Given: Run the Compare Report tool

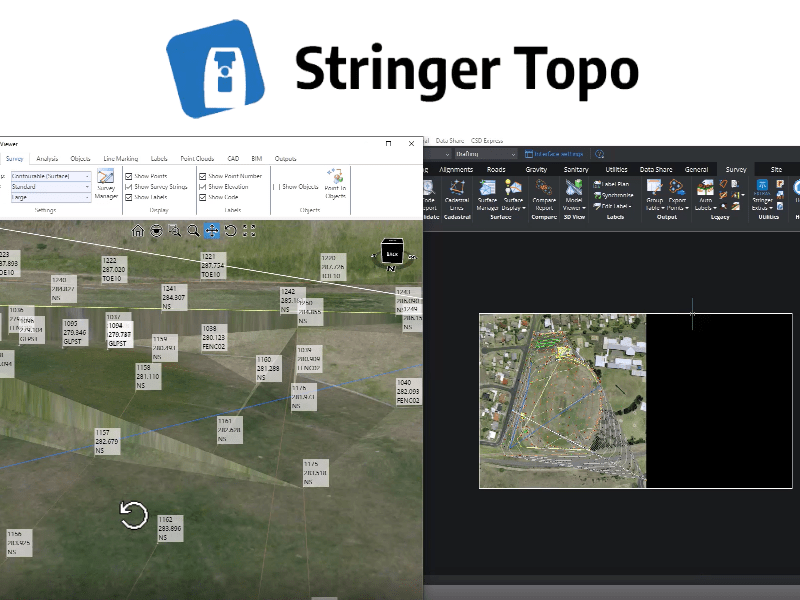Looking at the screenshot, I should (544, 195).
